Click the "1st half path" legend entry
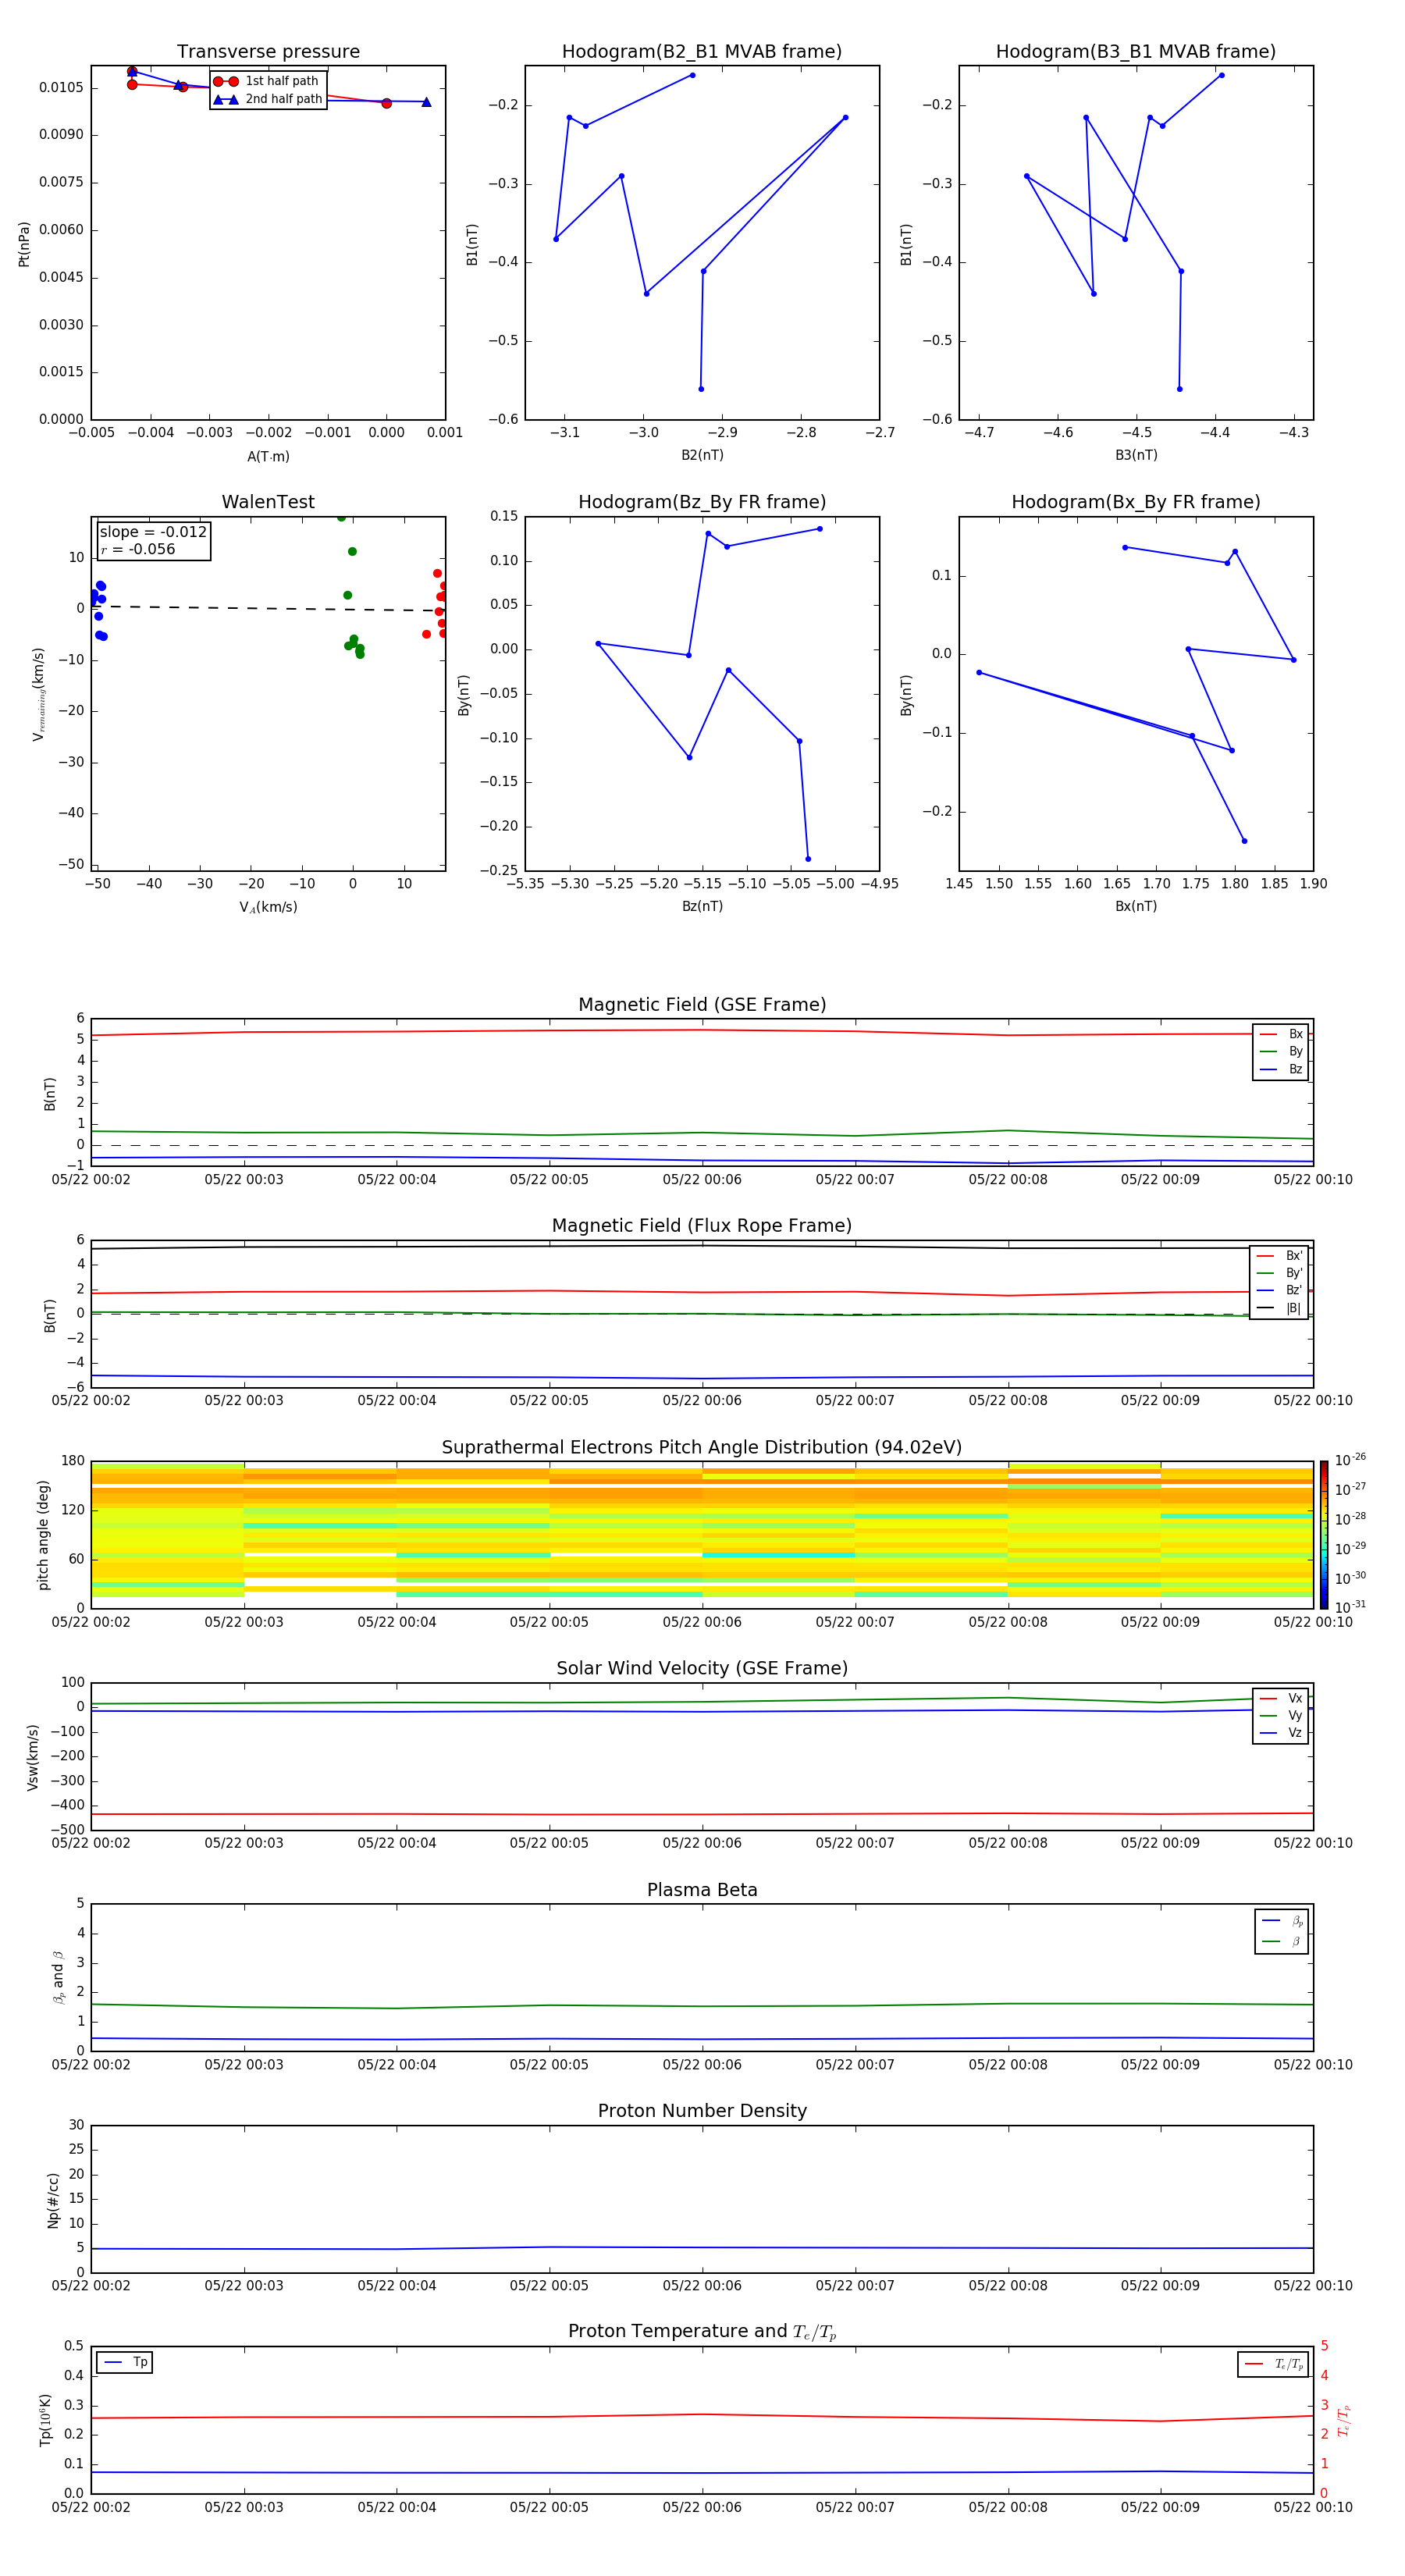Image resolution: width=1405 pixels, height=2576 pixels. [x=267, y=81]
